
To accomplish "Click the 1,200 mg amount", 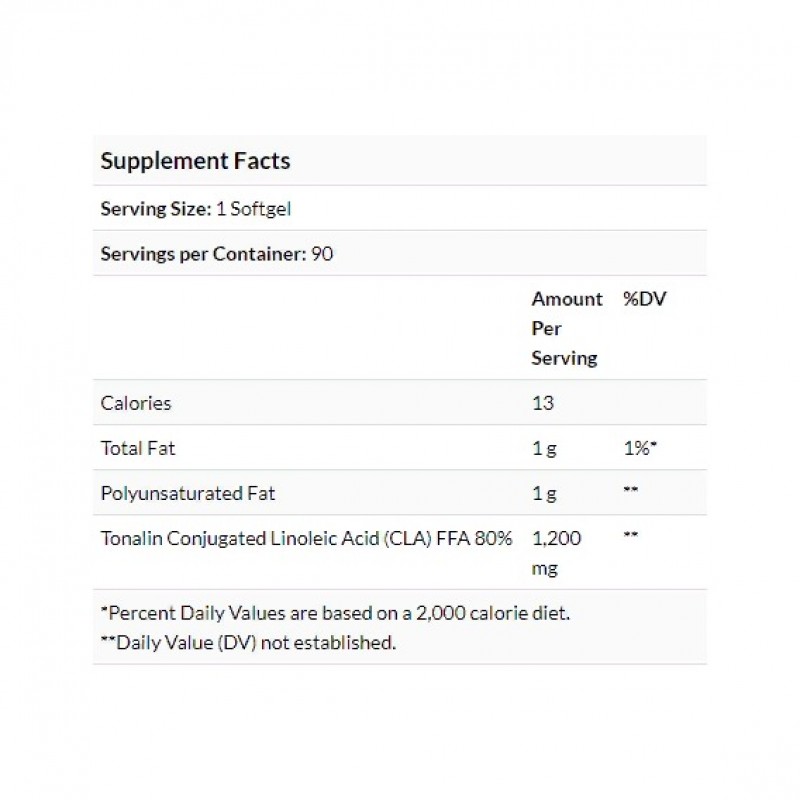I will click(x=557, y=553).
